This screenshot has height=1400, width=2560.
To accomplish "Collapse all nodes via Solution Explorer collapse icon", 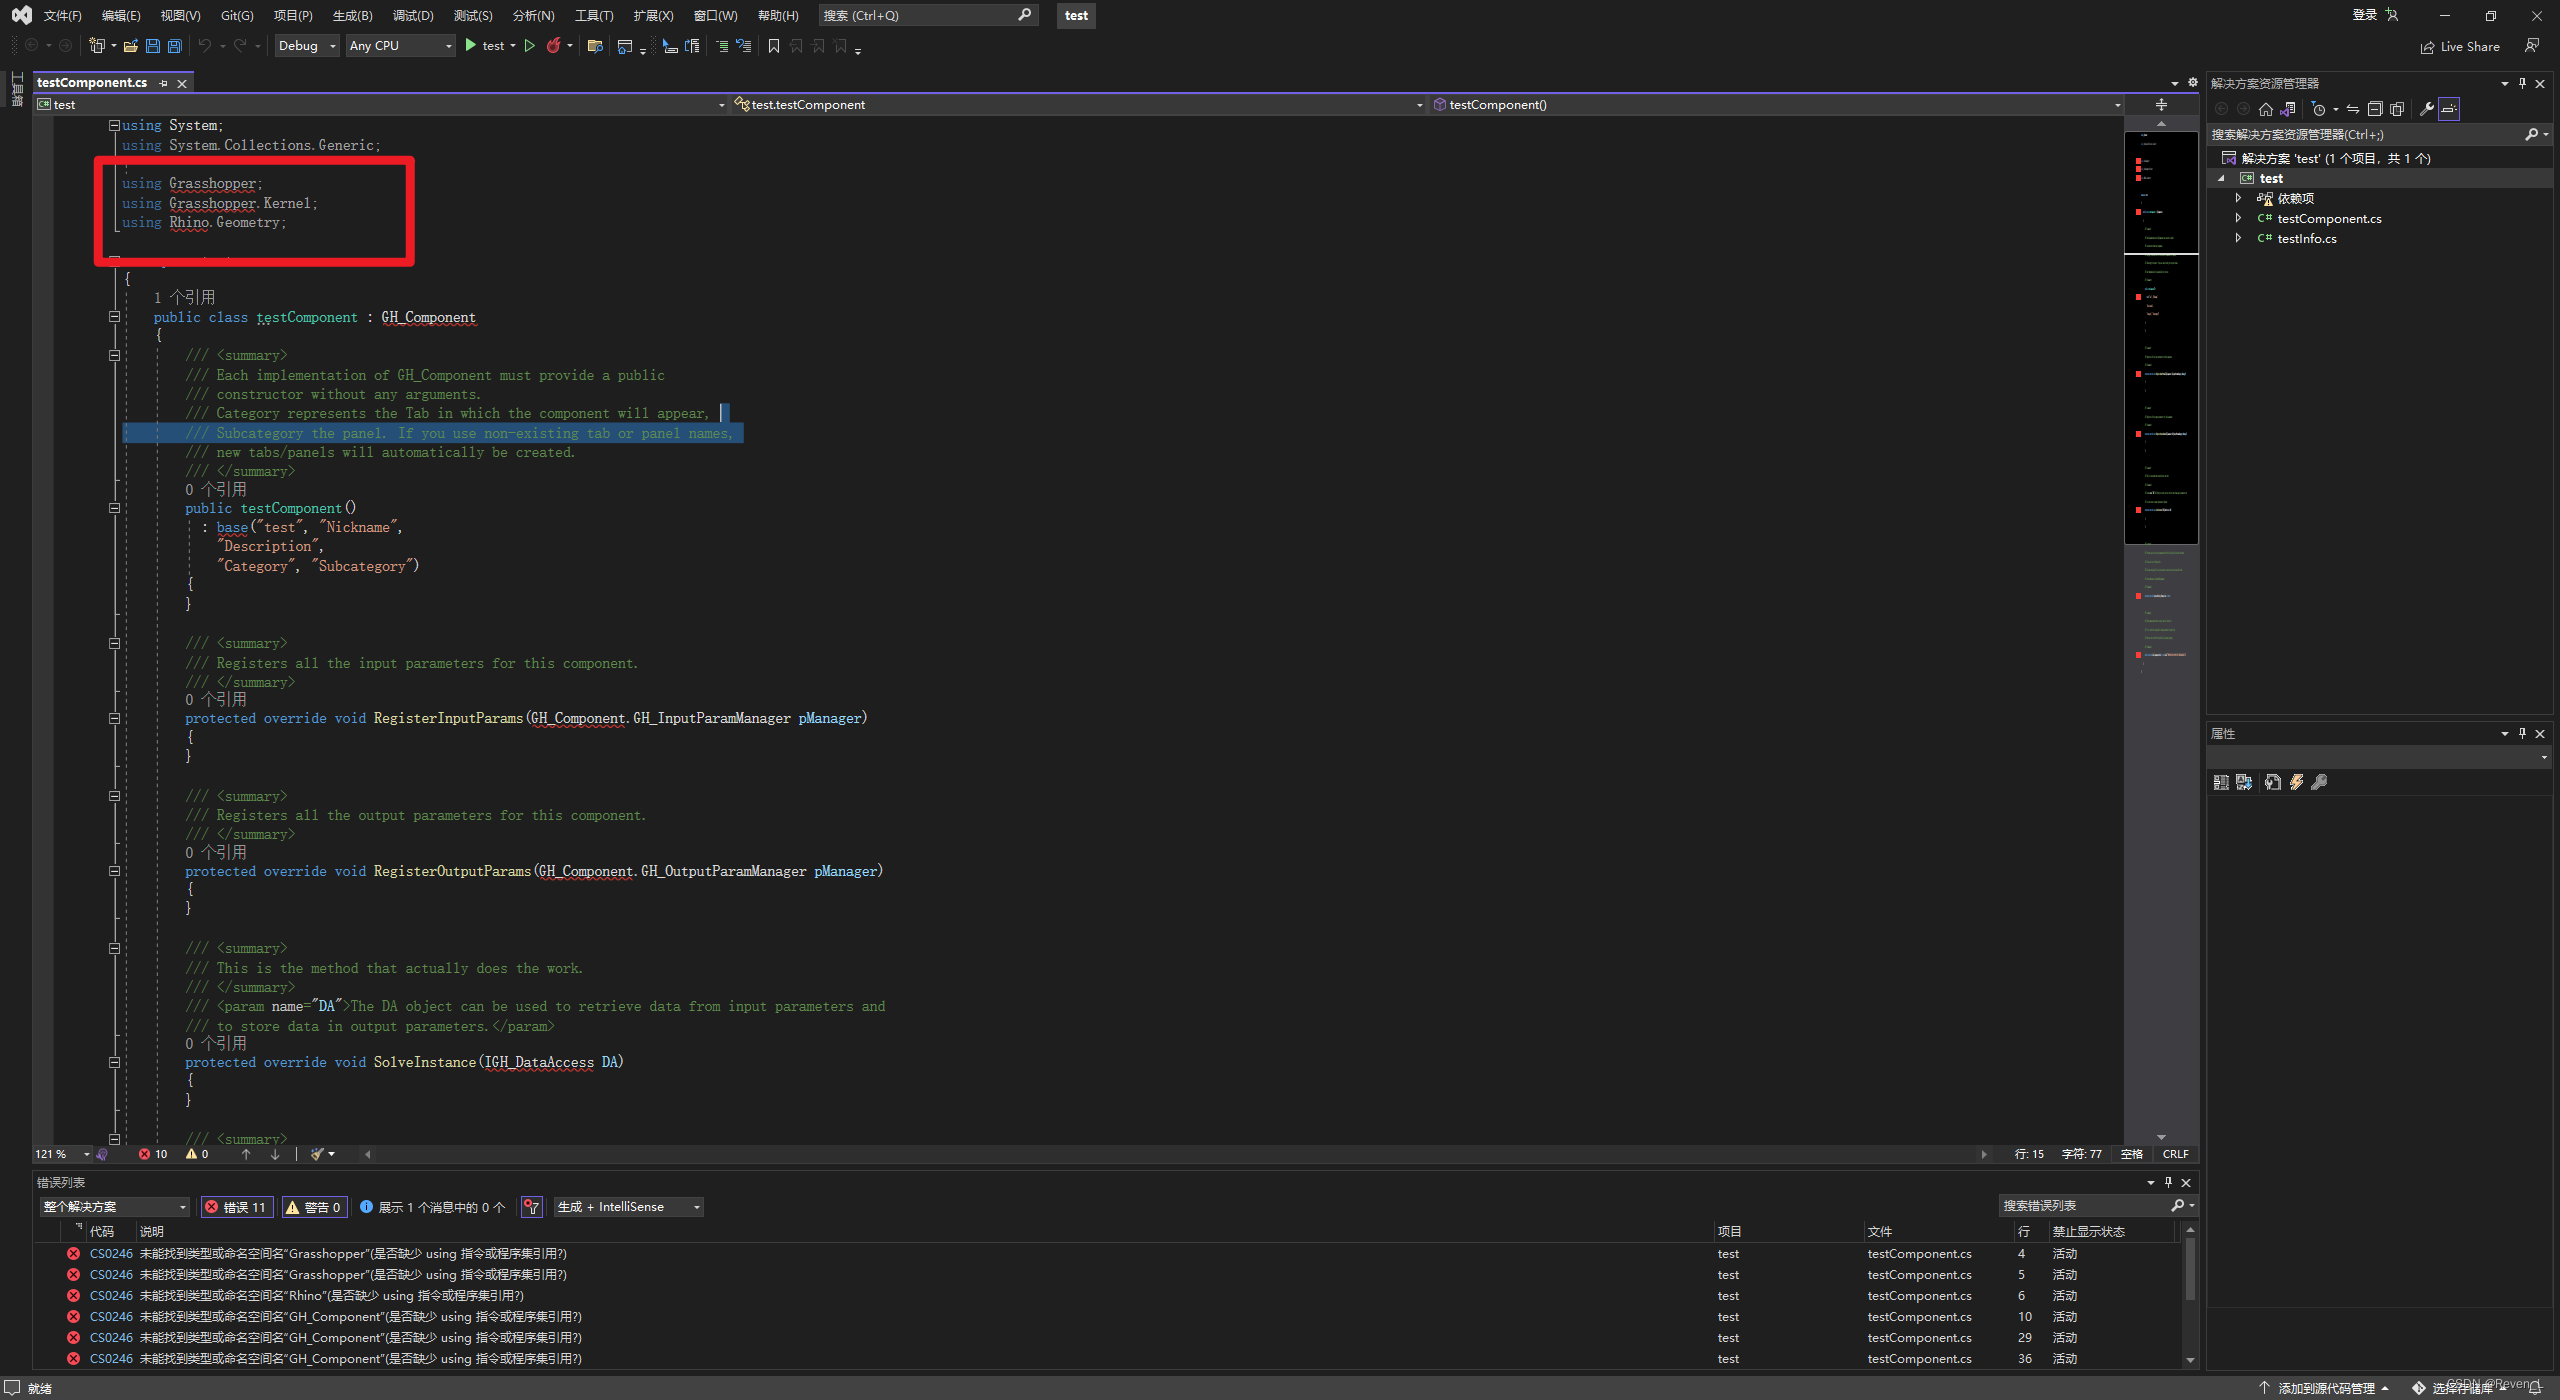I will click(2376, 109).
